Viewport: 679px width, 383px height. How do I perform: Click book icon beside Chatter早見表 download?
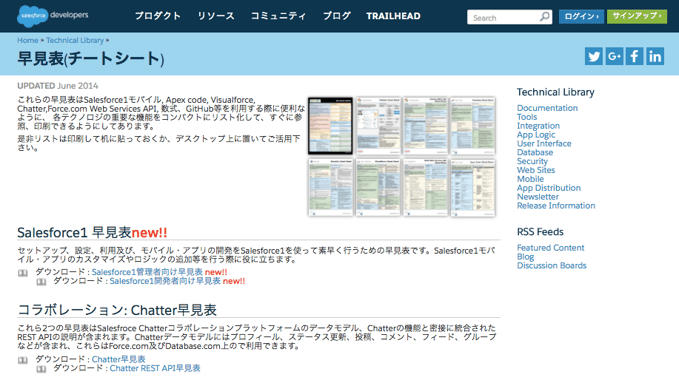point(23,360)
